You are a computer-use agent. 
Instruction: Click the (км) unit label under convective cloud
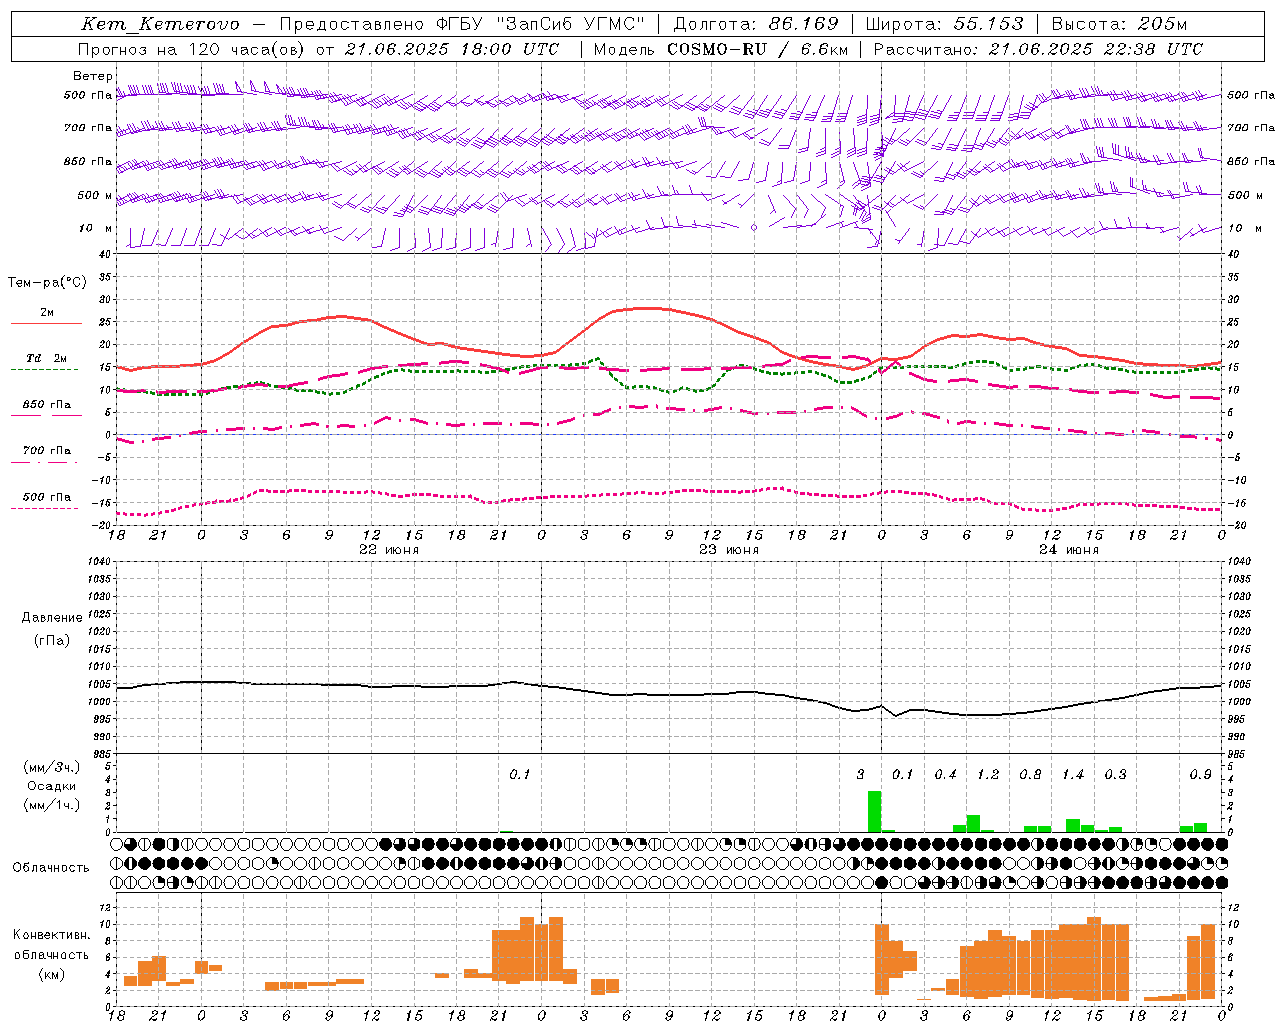[51, 974]
